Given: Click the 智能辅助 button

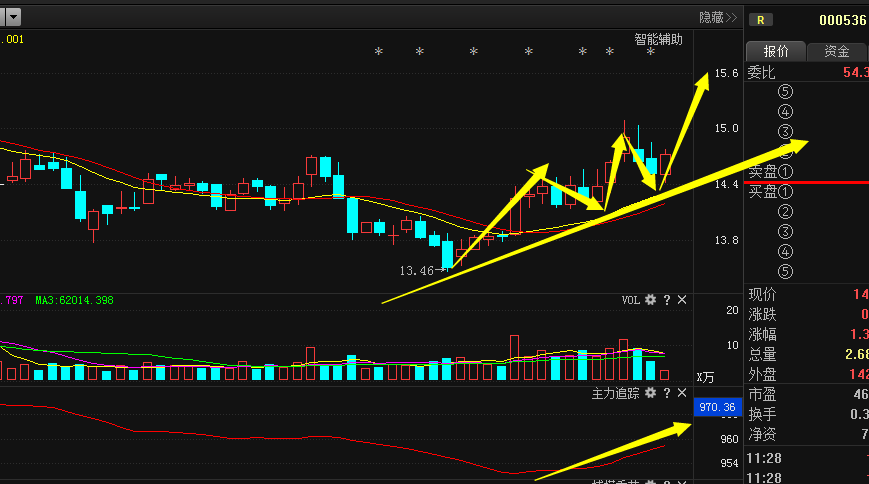Looking at the screenshot, I should pos(658,39).
